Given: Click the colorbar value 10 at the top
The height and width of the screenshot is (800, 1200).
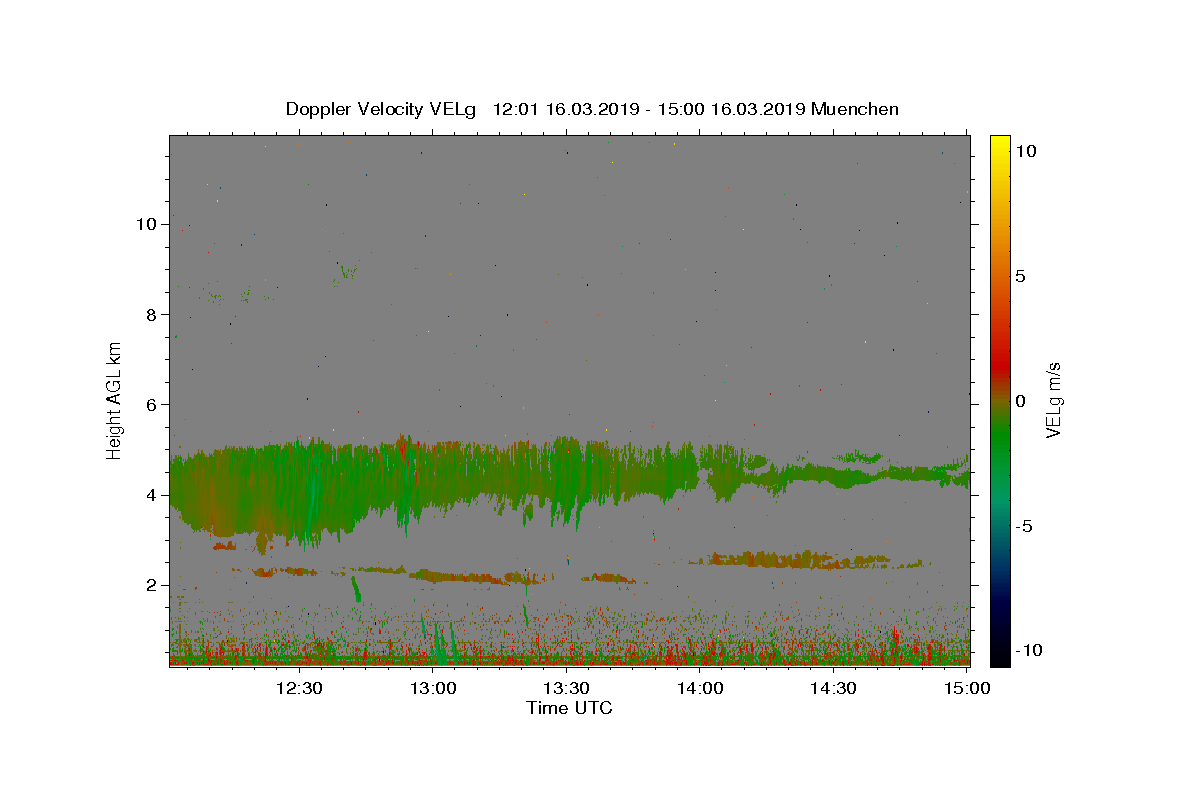Looking at the screenshot, I should 1025,151.
